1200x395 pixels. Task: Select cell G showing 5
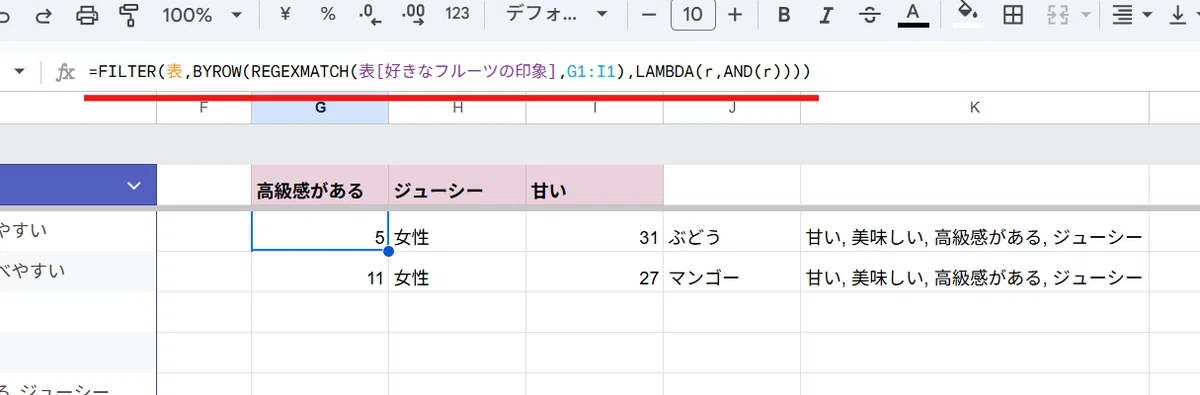tap(320, 231)
